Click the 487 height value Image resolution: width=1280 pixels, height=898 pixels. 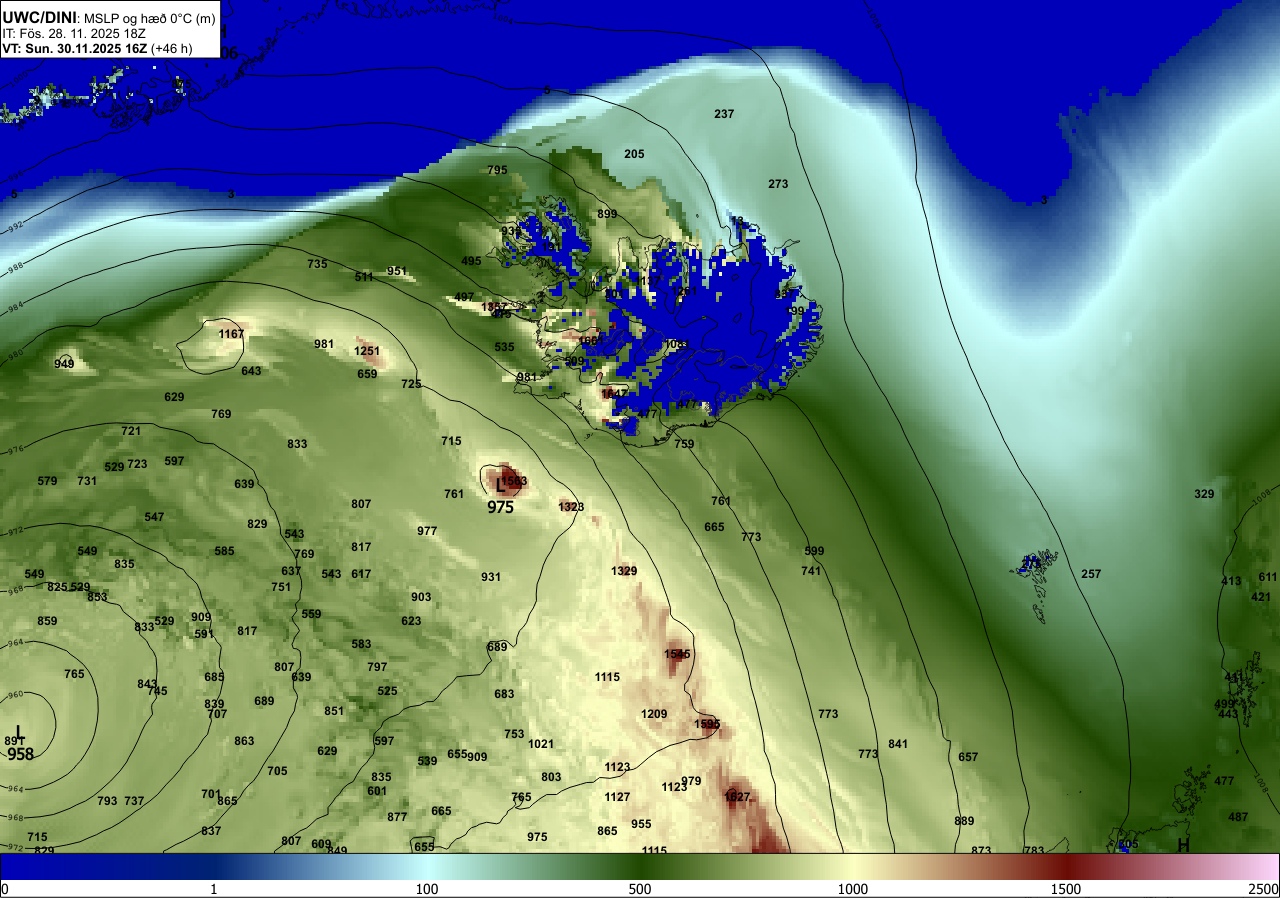coord(1238,817)
